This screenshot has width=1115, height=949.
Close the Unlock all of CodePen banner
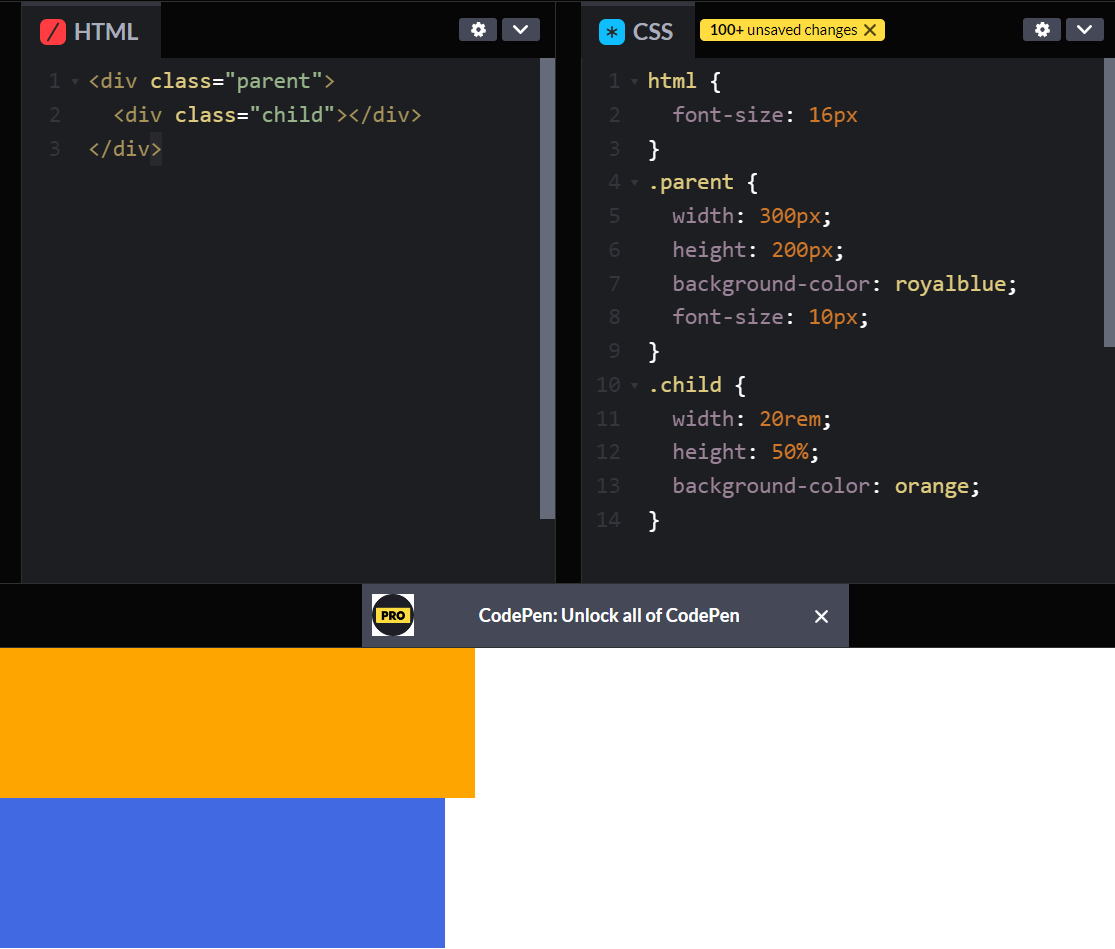click(x=821, y=616)
